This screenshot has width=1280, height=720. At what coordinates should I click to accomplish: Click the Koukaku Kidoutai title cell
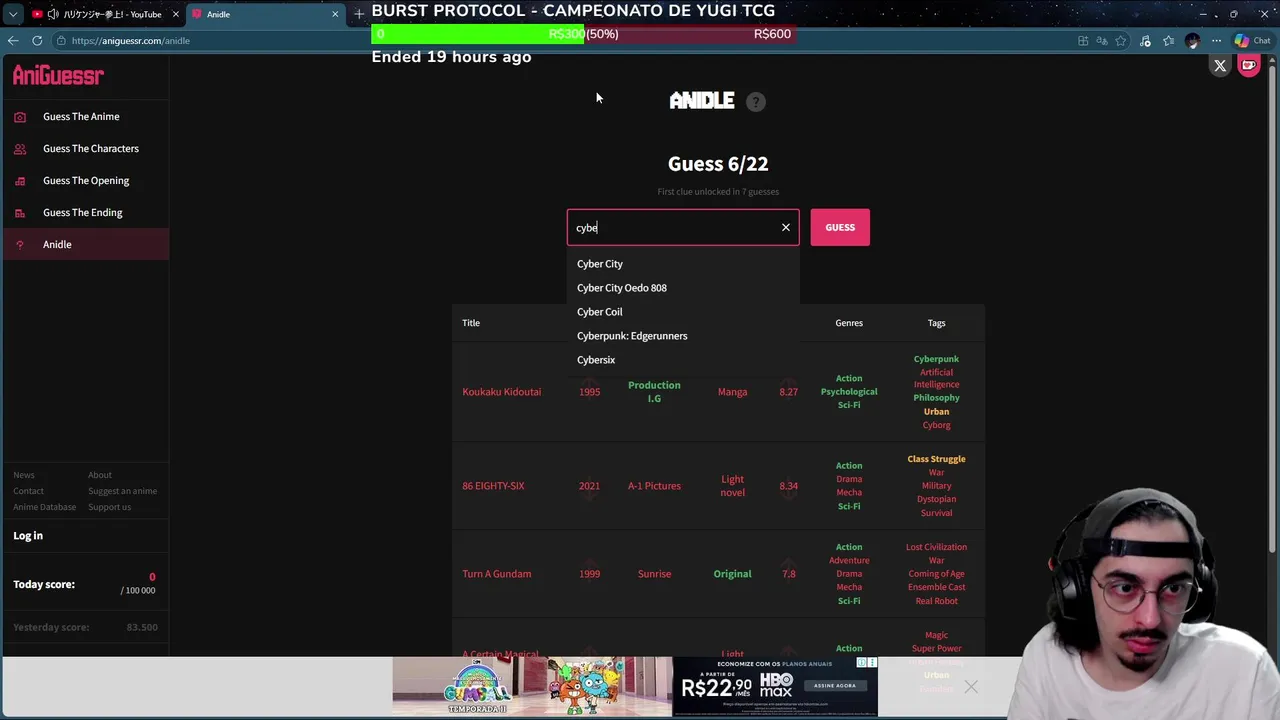[501, 392]
